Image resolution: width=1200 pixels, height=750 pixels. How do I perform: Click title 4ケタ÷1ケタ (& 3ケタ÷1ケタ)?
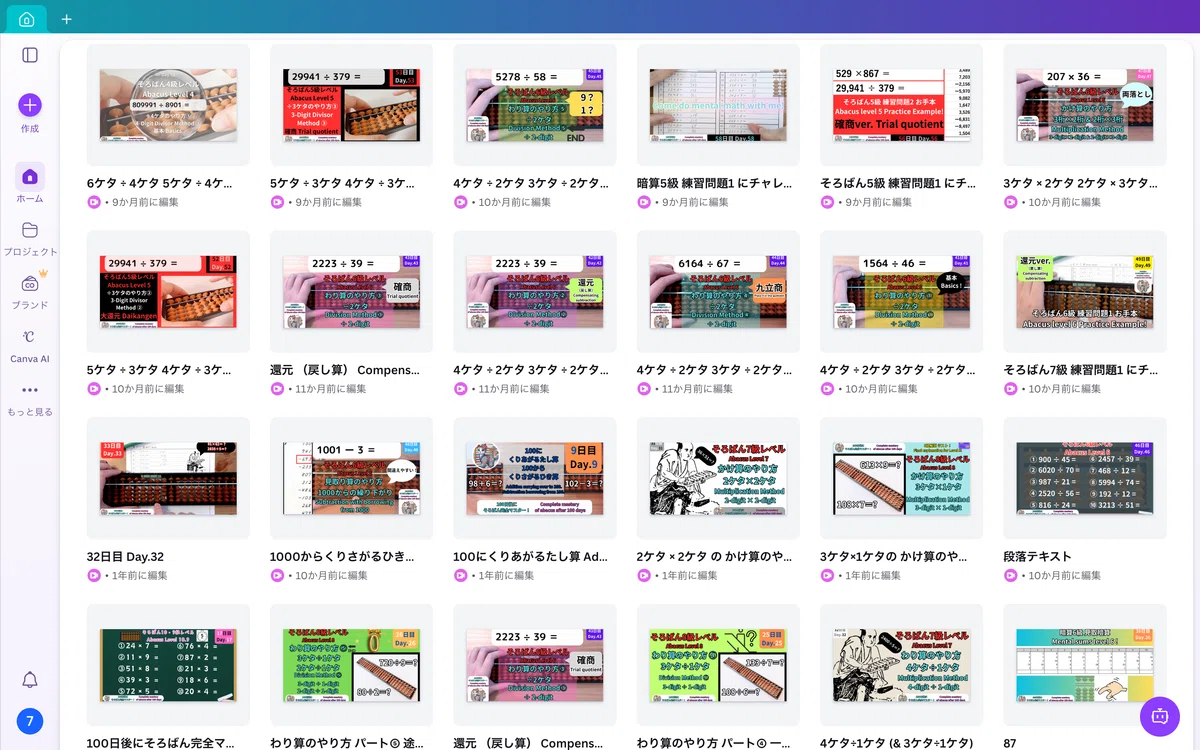tap(896, 743)
